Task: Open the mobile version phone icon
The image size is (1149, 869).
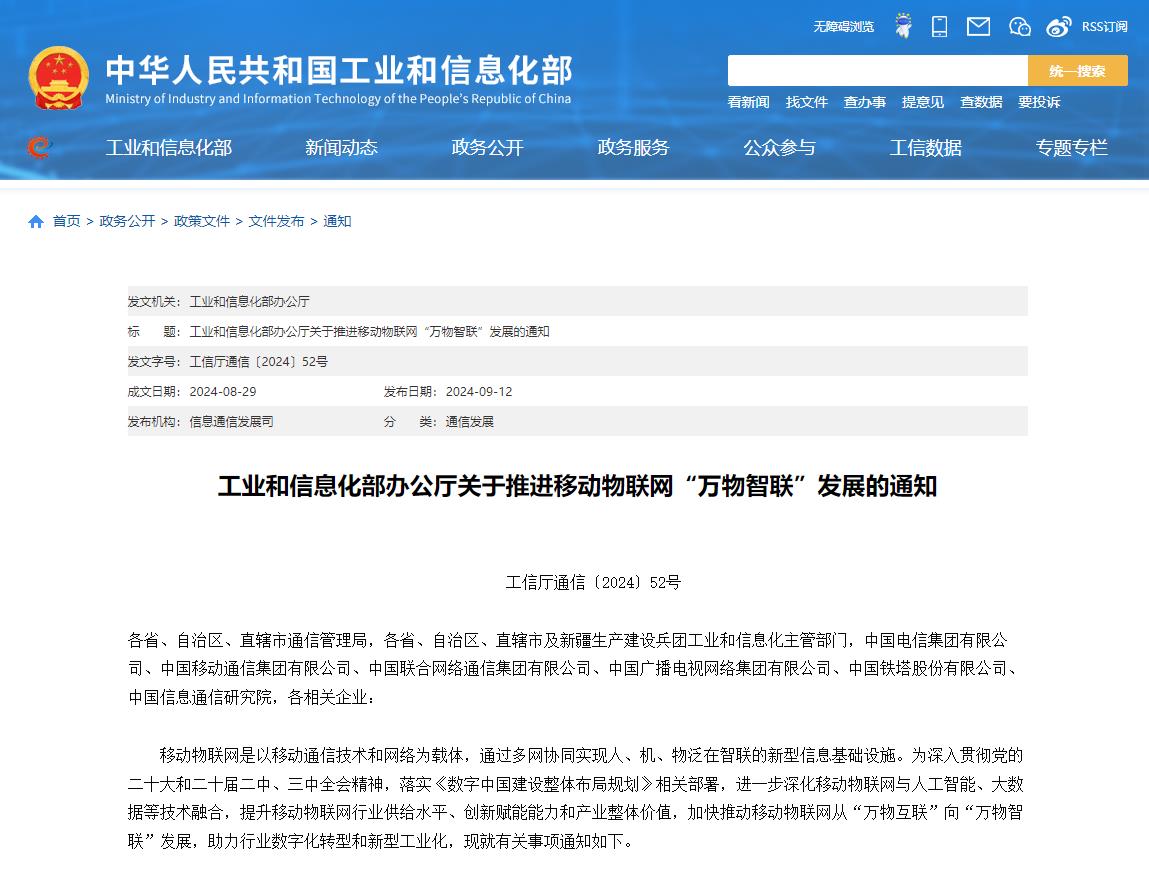Action: [939, 26]
